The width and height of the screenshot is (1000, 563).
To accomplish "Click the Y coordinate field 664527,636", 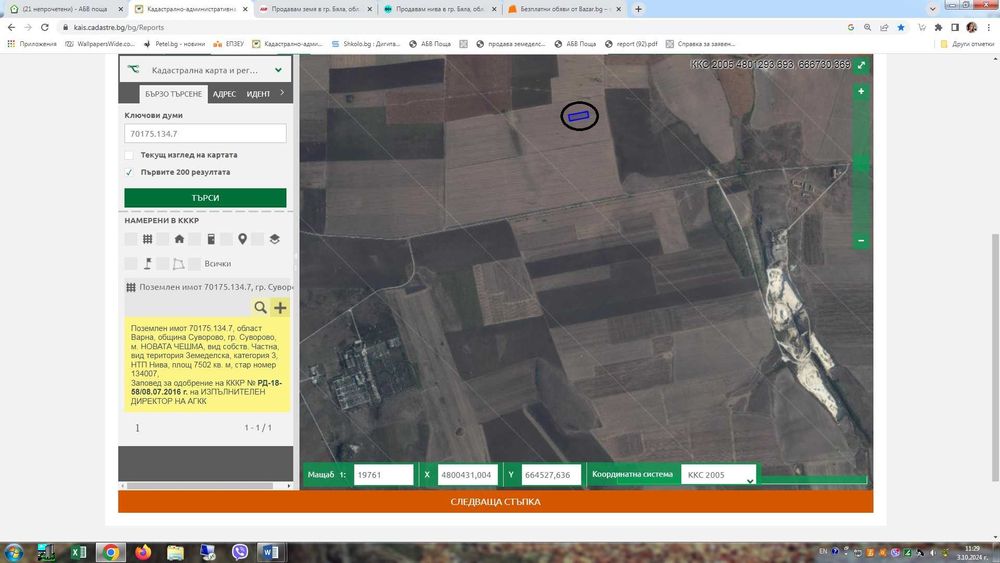I will coord(551,475).
